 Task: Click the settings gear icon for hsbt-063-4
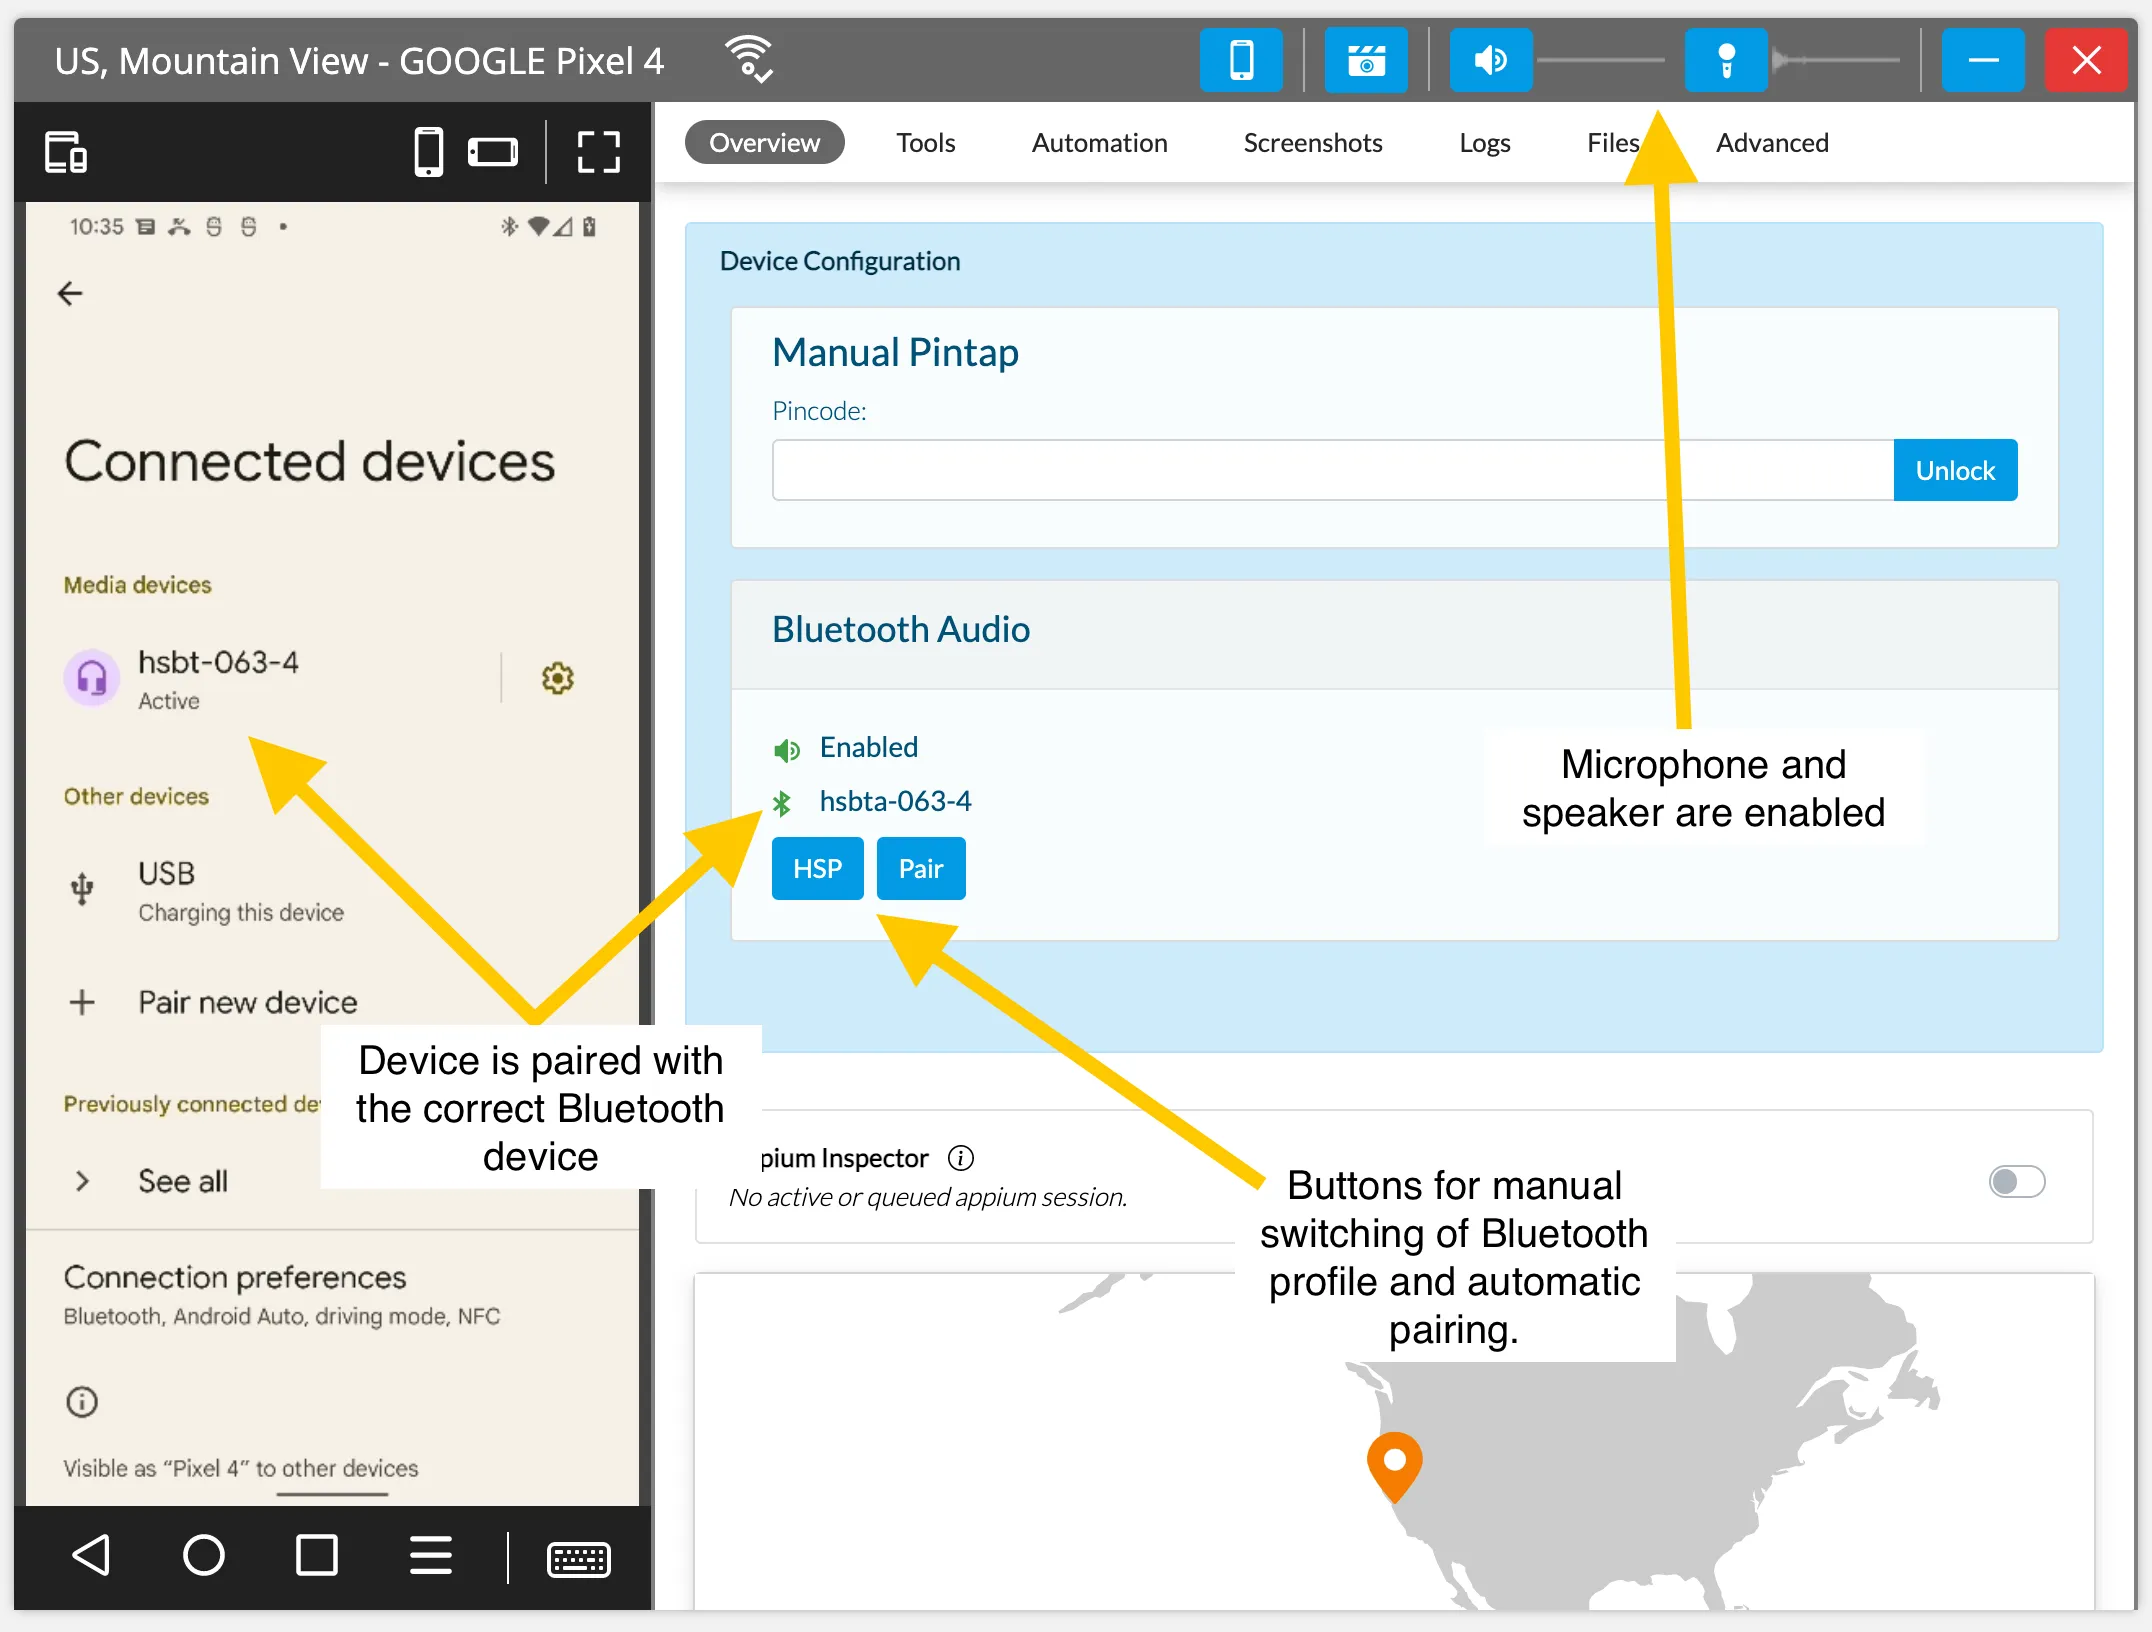pyautogui.click(x=557, y=675)
